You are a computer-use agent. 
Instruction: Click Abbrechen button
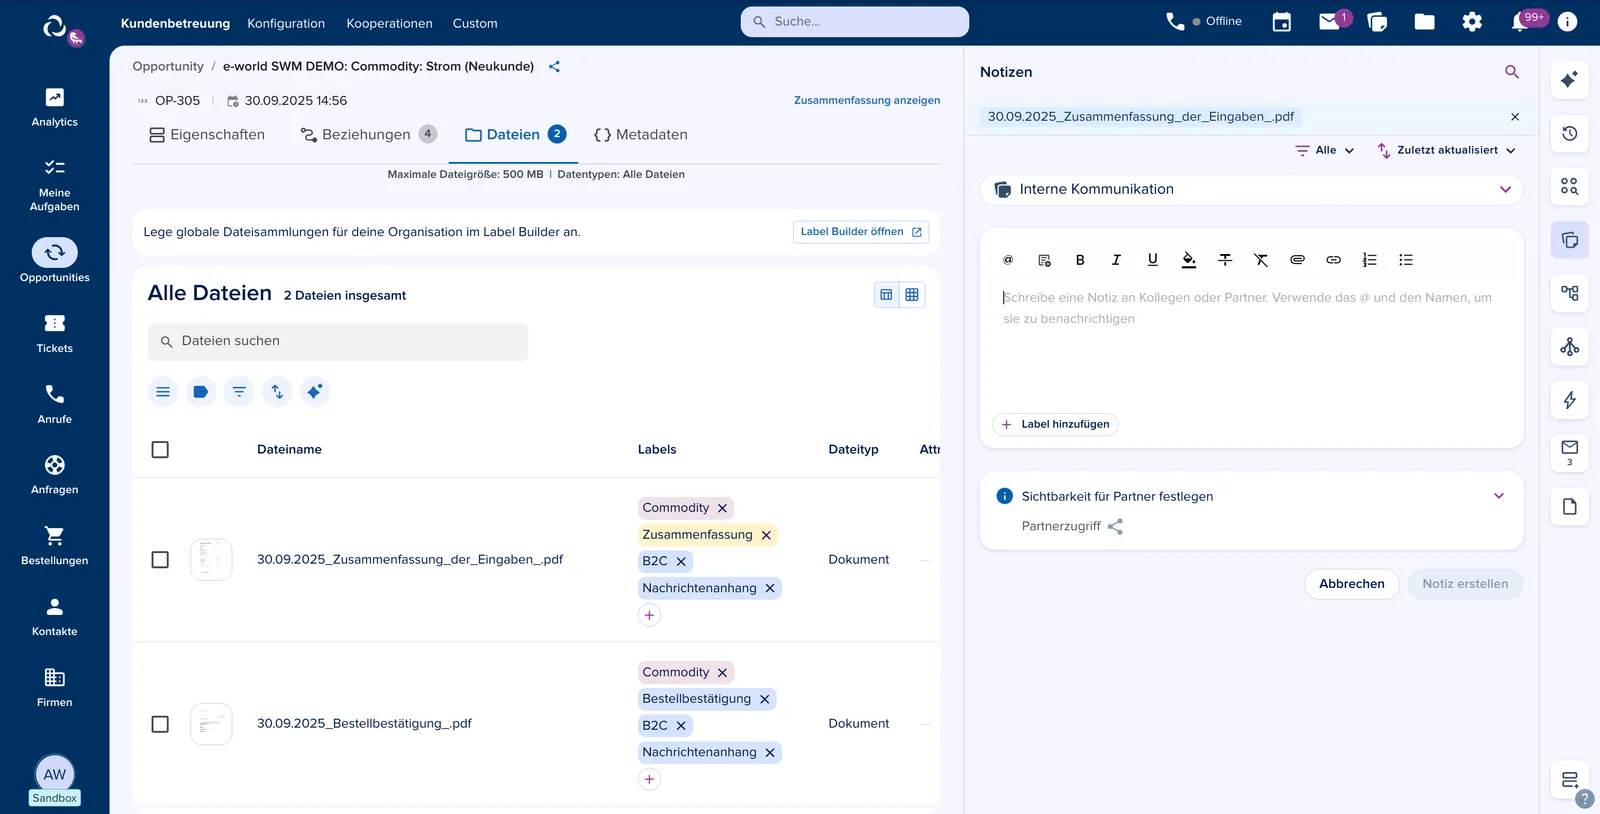point(1351,584)
